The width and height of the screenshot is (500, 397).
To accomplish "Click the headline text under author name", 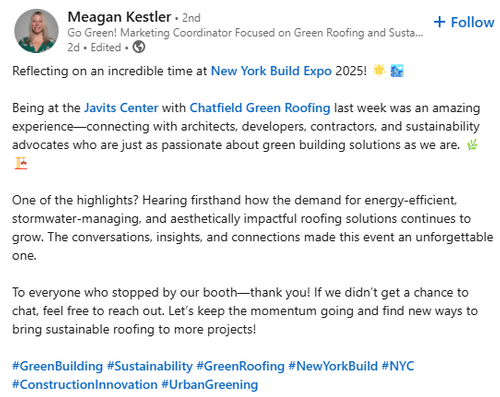I will (x=245, y=33).
